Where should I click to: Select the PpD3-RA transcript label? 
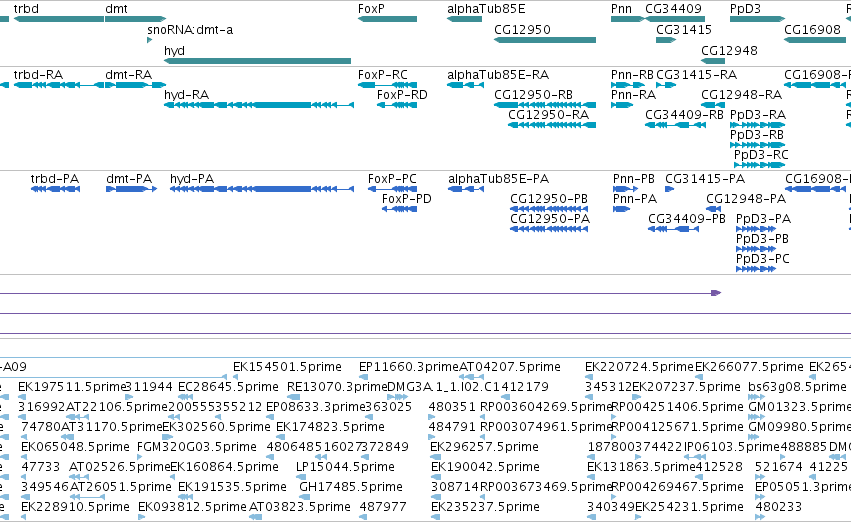pyautogui.click(x=758, y=115)
